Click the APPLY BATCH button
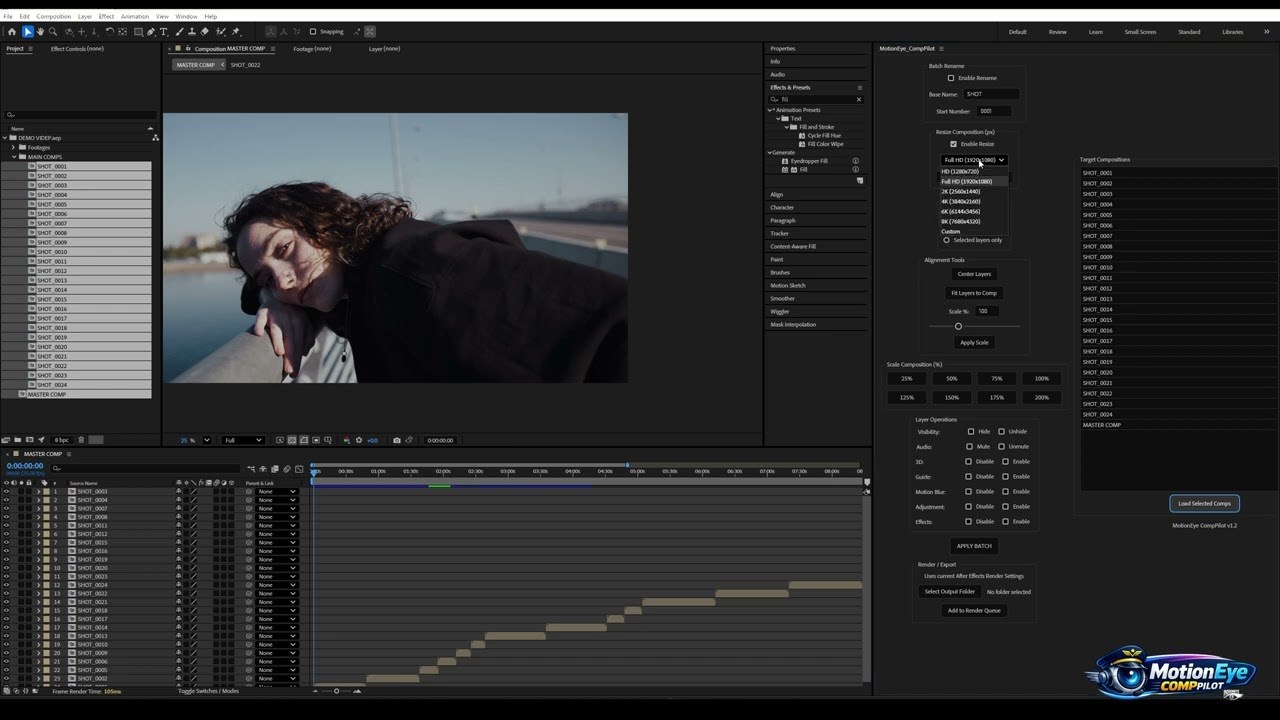Viewport: 1280px width, 720px height. 974,546
